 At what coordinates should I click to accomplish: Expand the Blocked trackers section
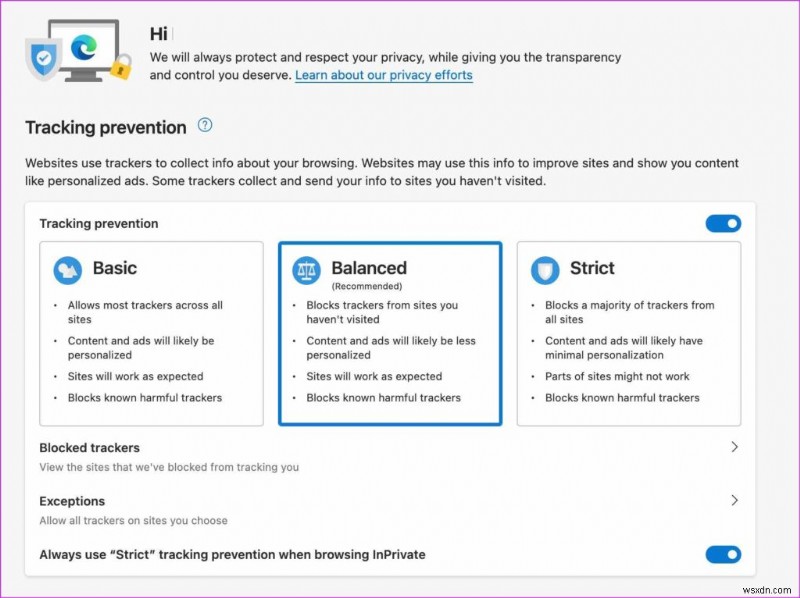(x=88, y=447)
